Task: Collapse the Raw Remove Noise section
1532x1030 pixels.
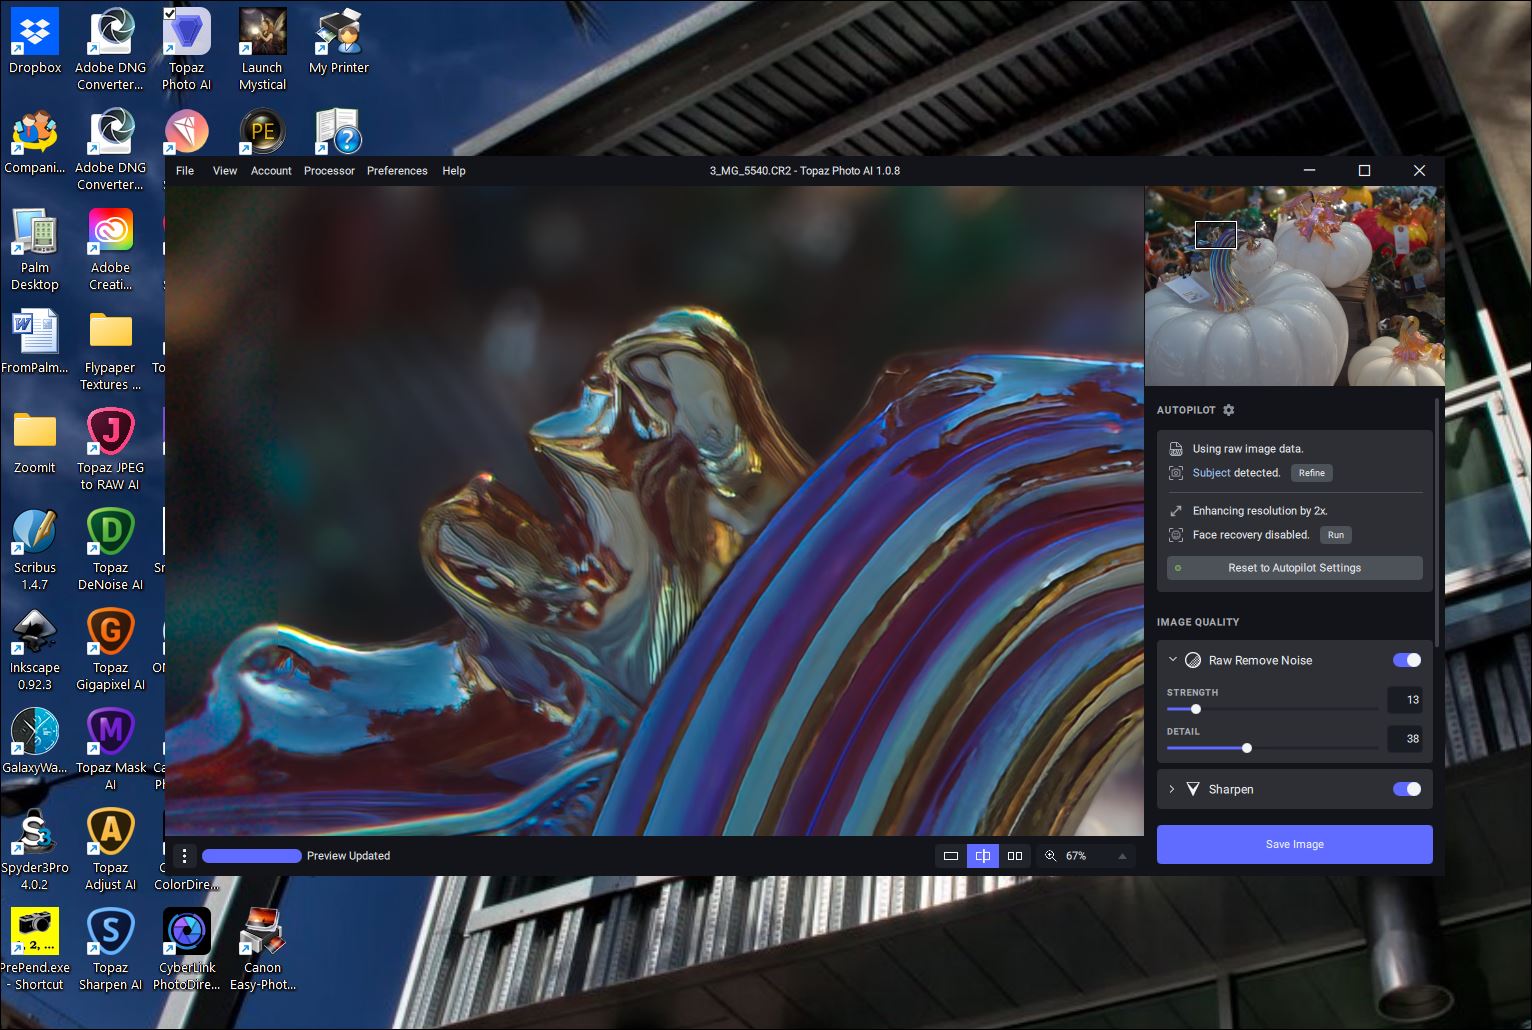Action: point(1173,660)
